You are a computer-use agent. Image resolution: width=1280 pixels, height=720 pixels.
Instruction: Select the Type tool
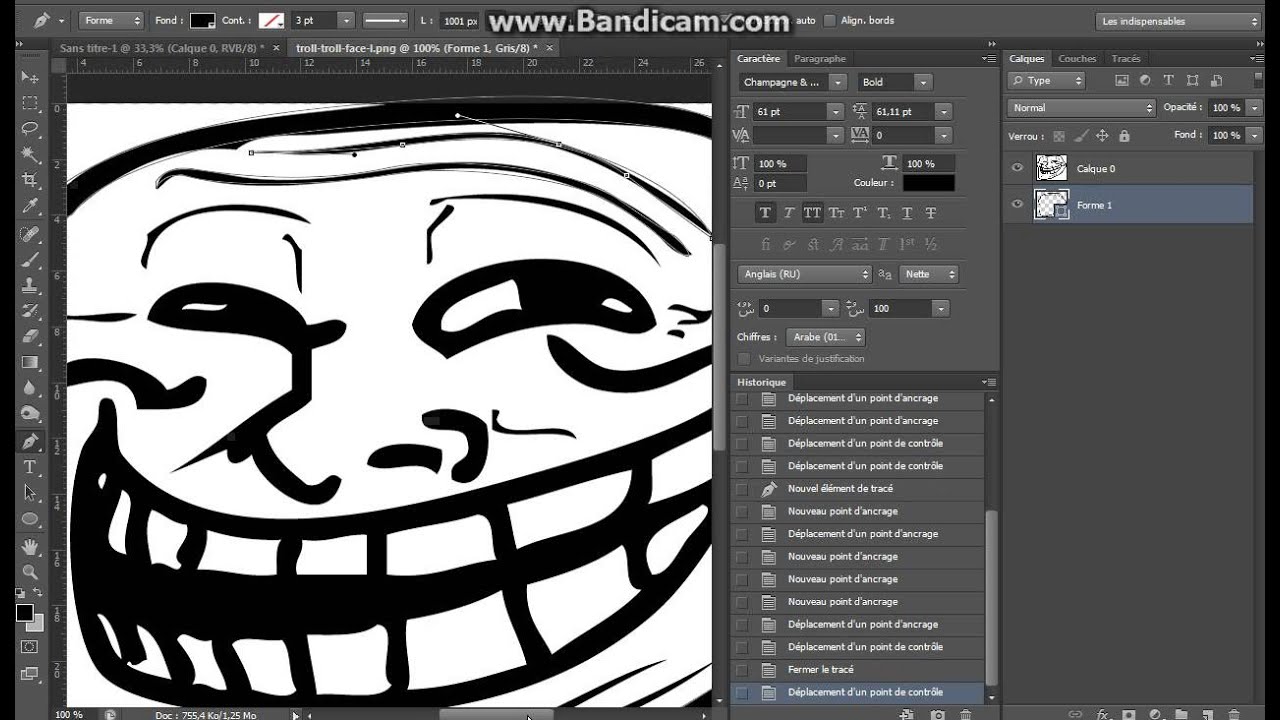pyautogui.click(x=30, y=467)
